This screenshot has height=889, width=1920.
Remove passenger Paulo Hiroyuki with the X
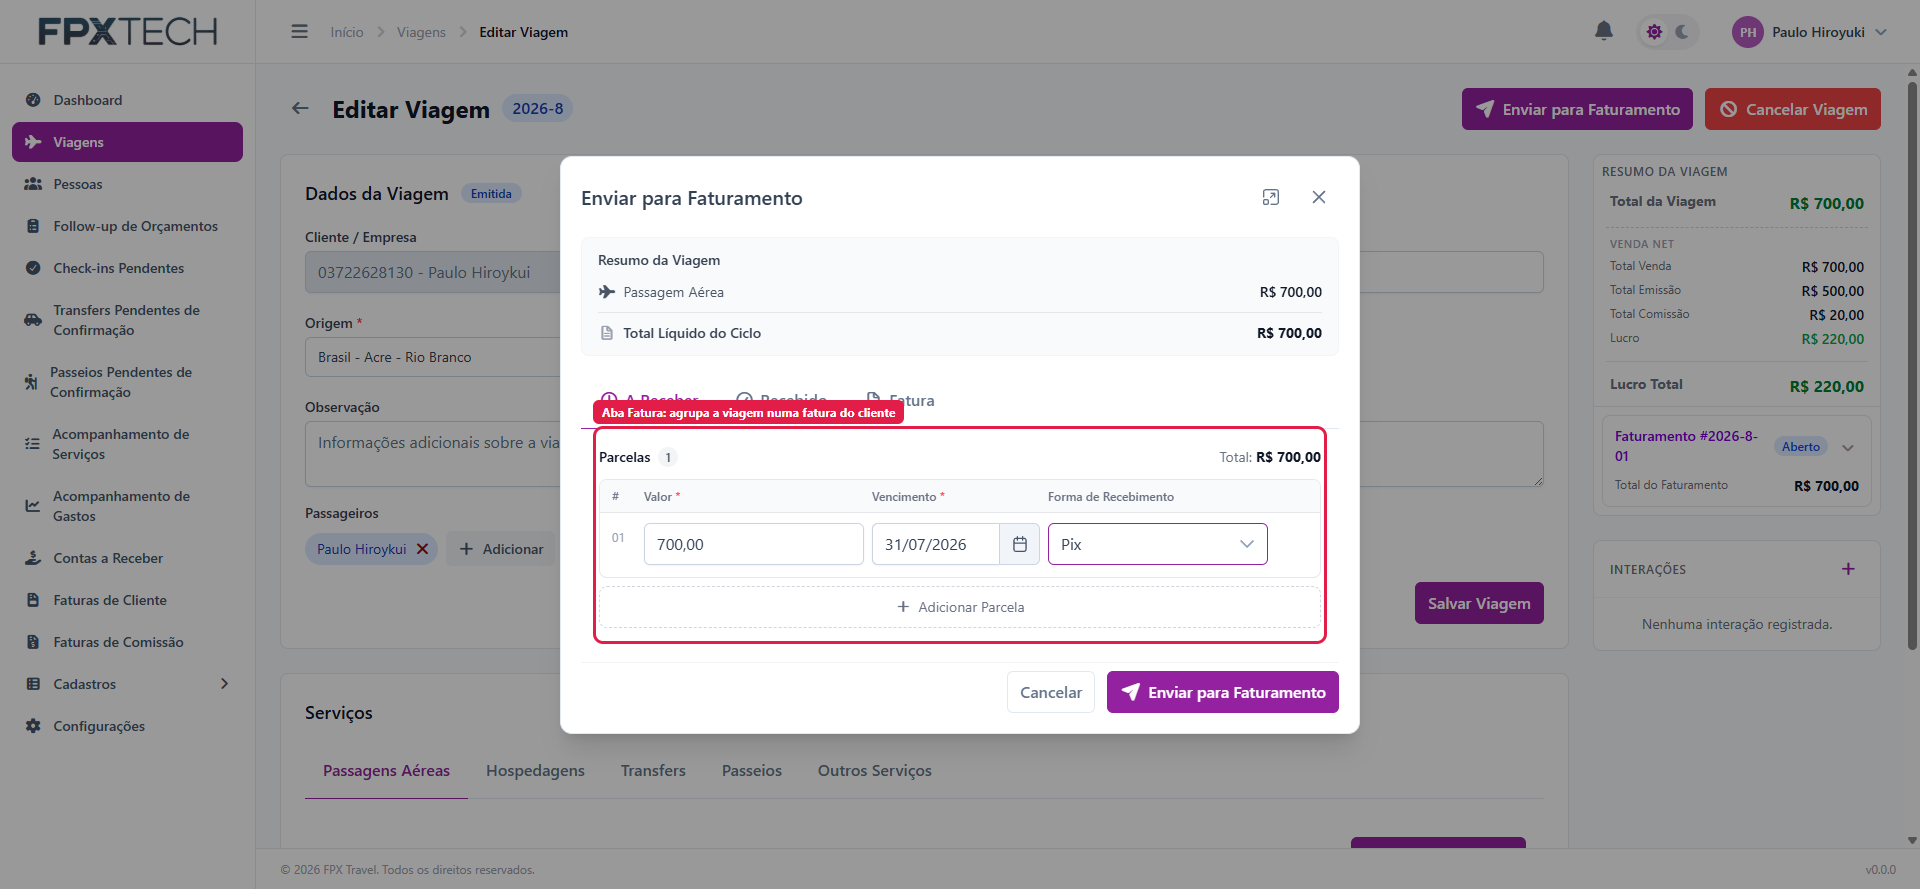[x=422, y=549]
